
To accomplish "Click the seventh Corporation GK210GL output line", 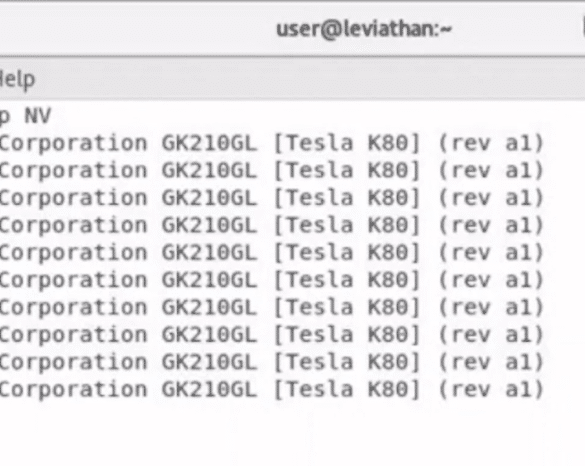I will coord(271,307).
